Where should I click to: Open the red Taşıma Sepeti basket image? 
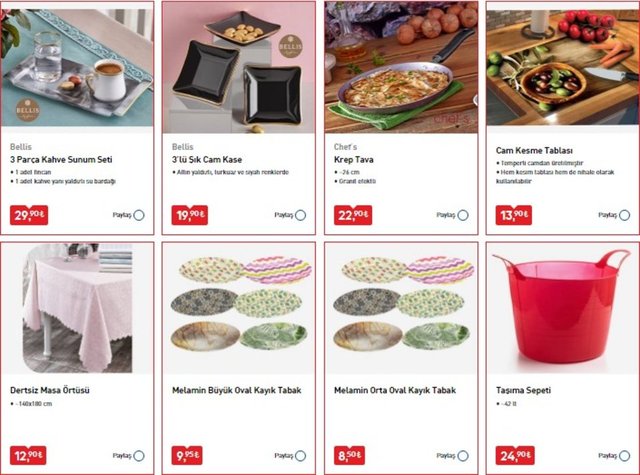tap(562, 308)
